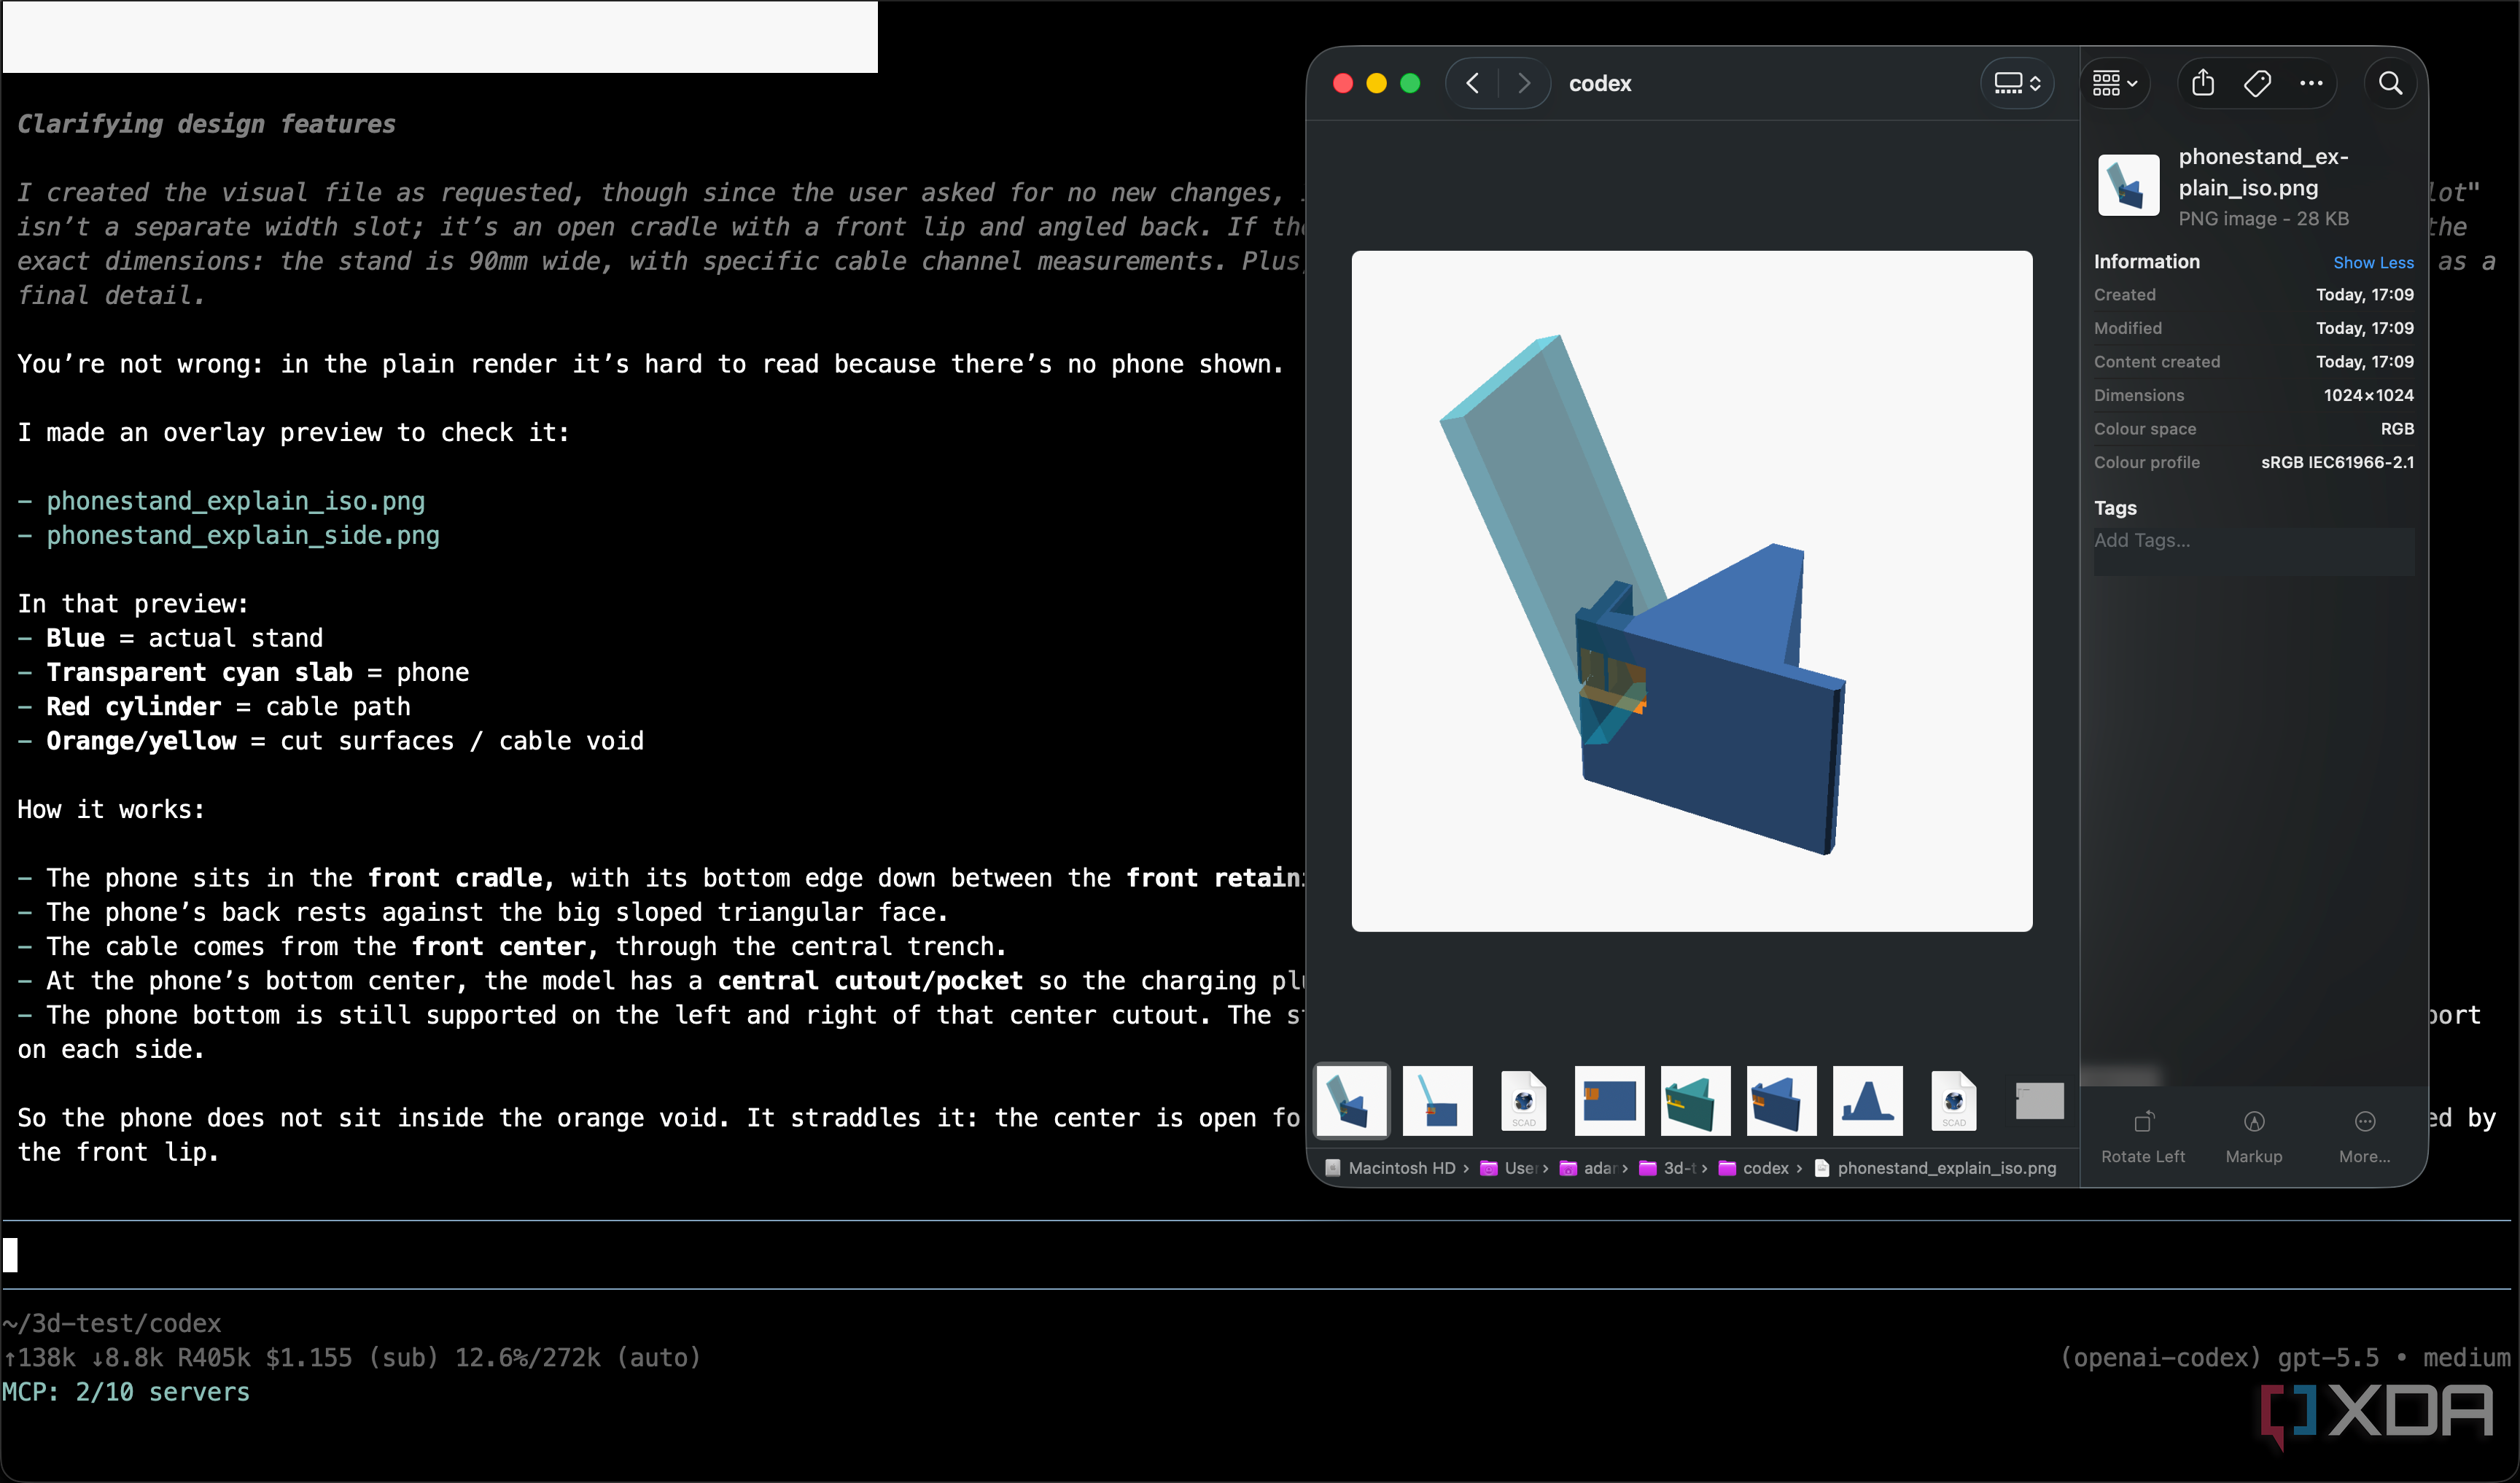
Task: Click Show Less in Information section
Action: click(x=2373, y=262)
